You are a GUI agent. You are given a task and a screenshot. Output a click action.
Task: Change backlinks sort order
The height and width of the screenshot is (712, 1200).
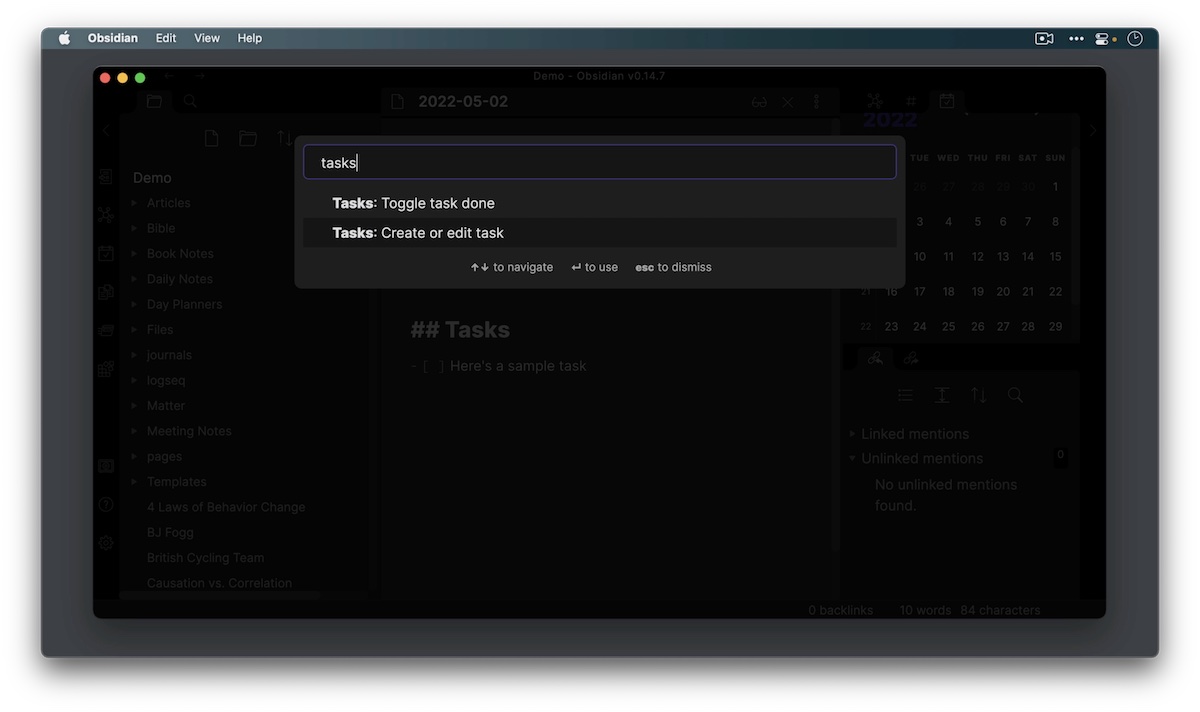979,396
